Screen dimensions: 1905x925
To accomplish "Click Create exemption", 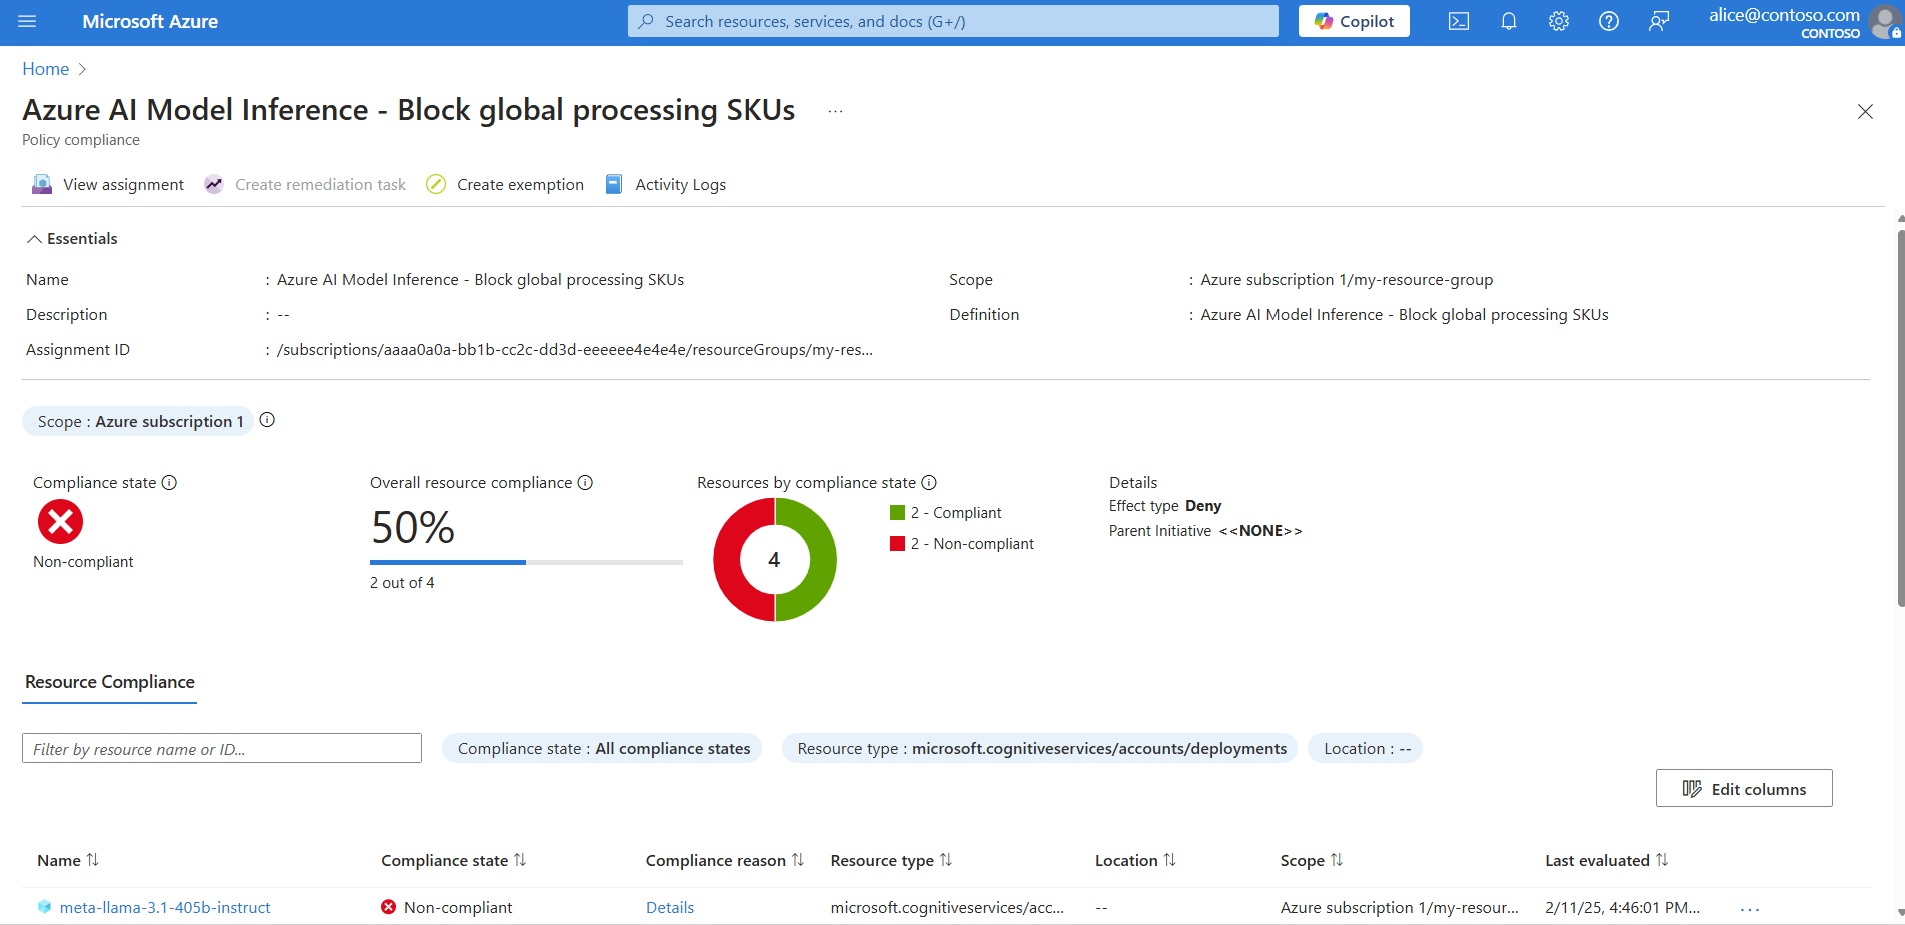I will point(505,185).
